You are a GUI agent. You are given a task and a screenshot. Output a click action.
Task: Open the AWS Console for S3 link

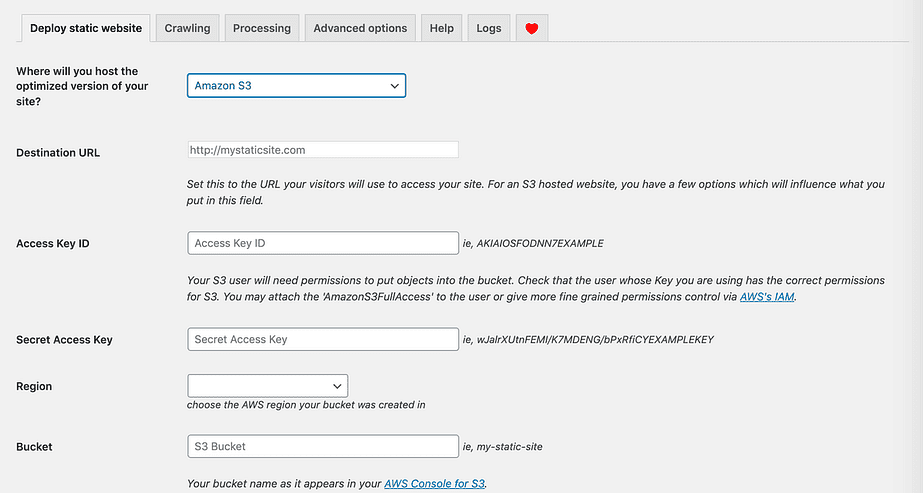pyautogui.click(x=435, y=484)
